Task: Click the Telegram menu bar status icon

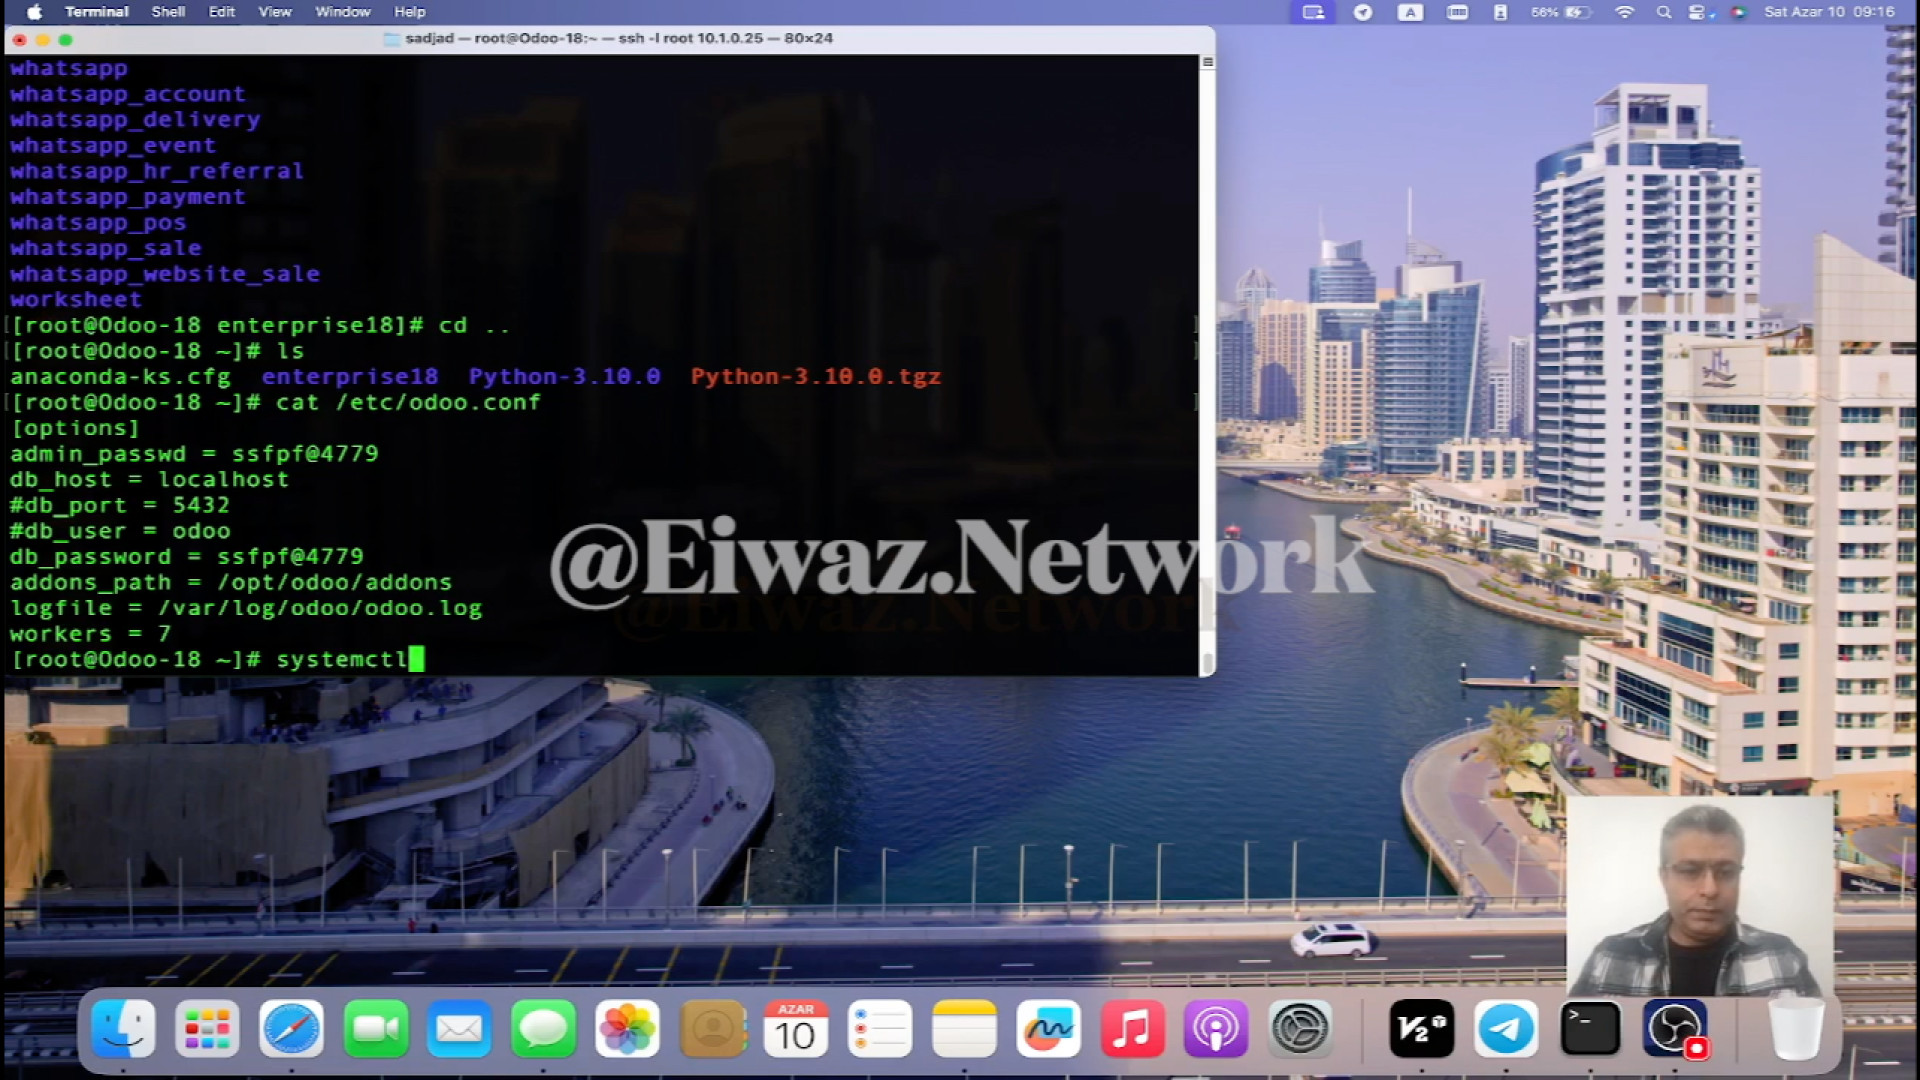Action: click(1363, 12)
